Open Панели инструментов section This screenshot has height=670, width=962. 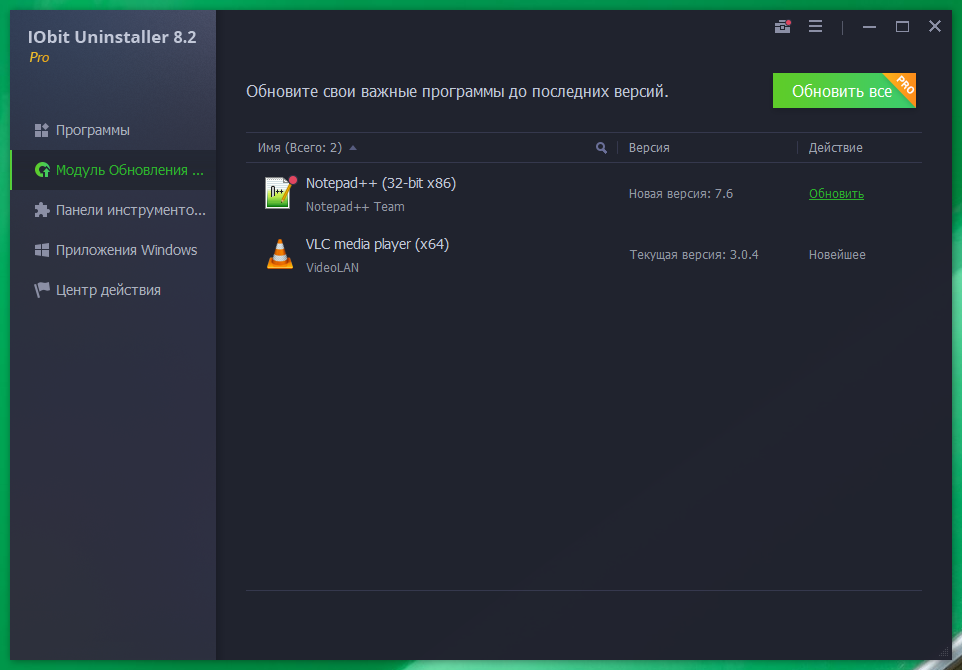pyautogui.click(x=113, y=210)
